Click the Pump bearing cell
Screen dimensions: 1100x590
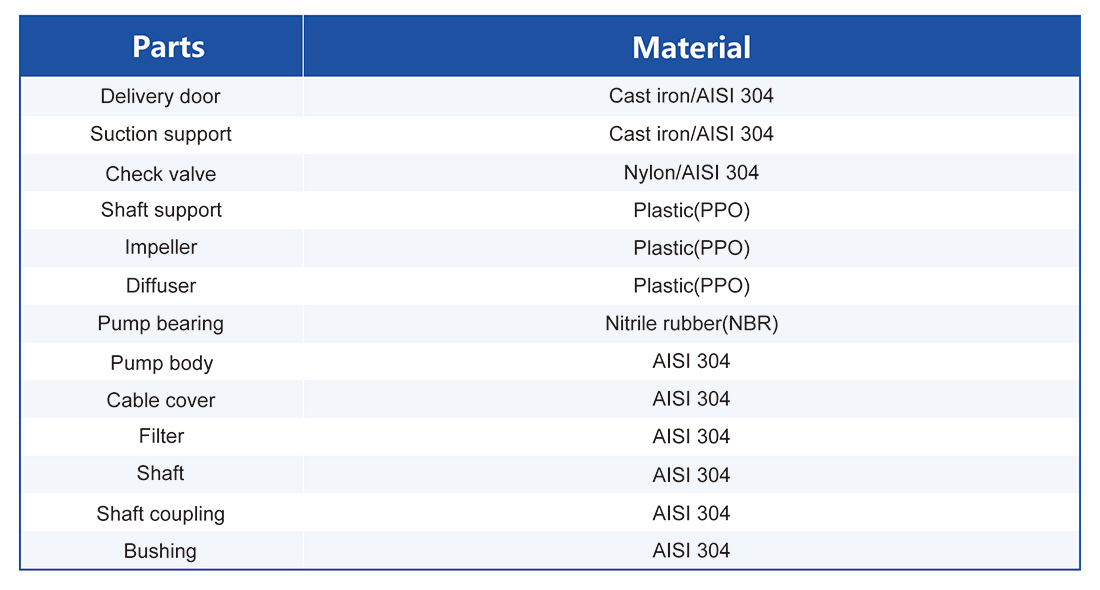[160, 324]
